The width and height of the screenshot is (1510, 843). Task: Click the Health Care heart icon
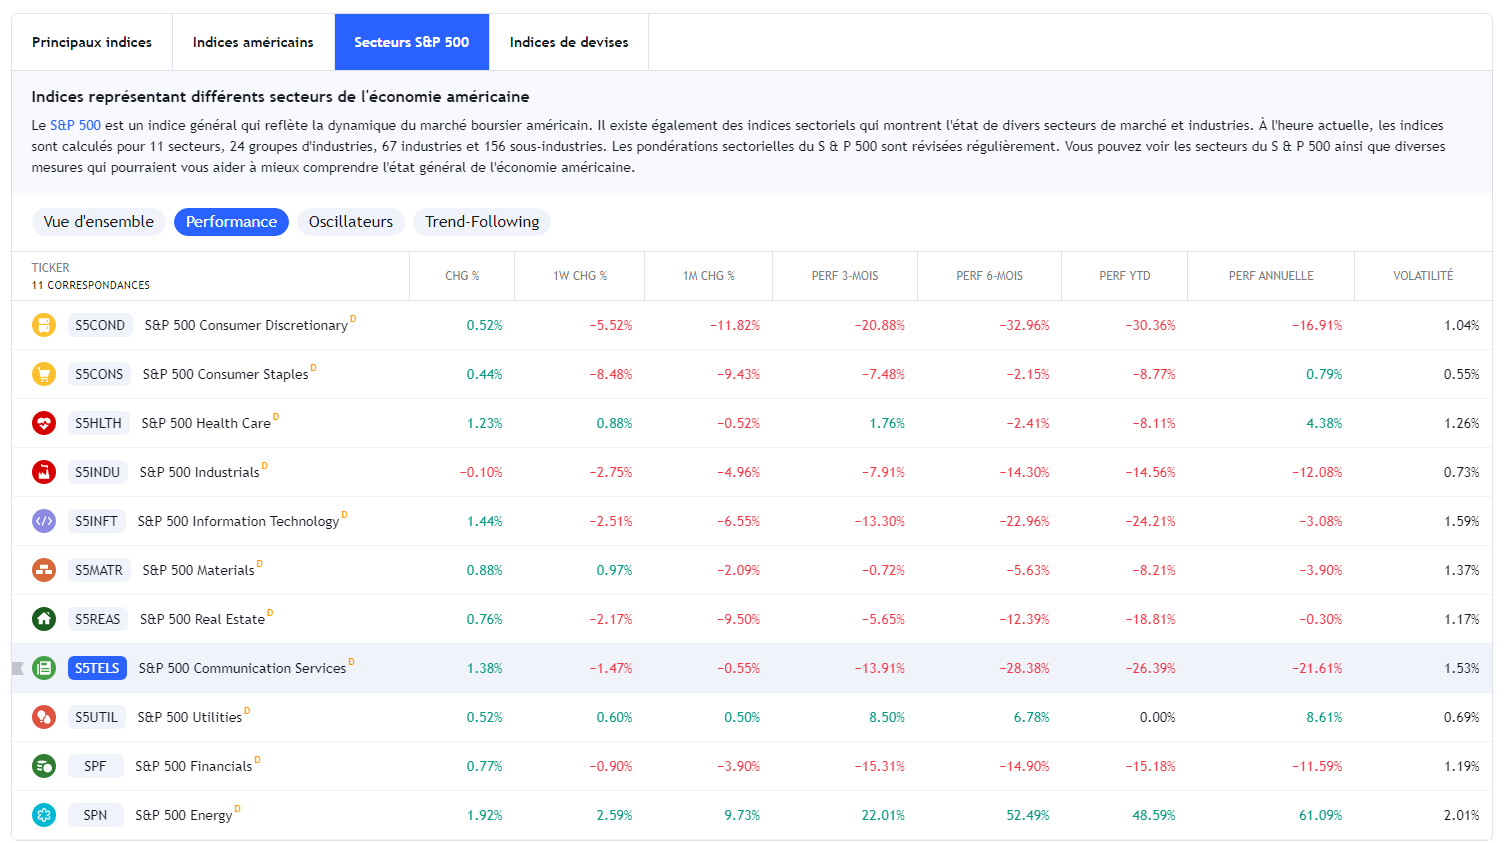(44, 423)
